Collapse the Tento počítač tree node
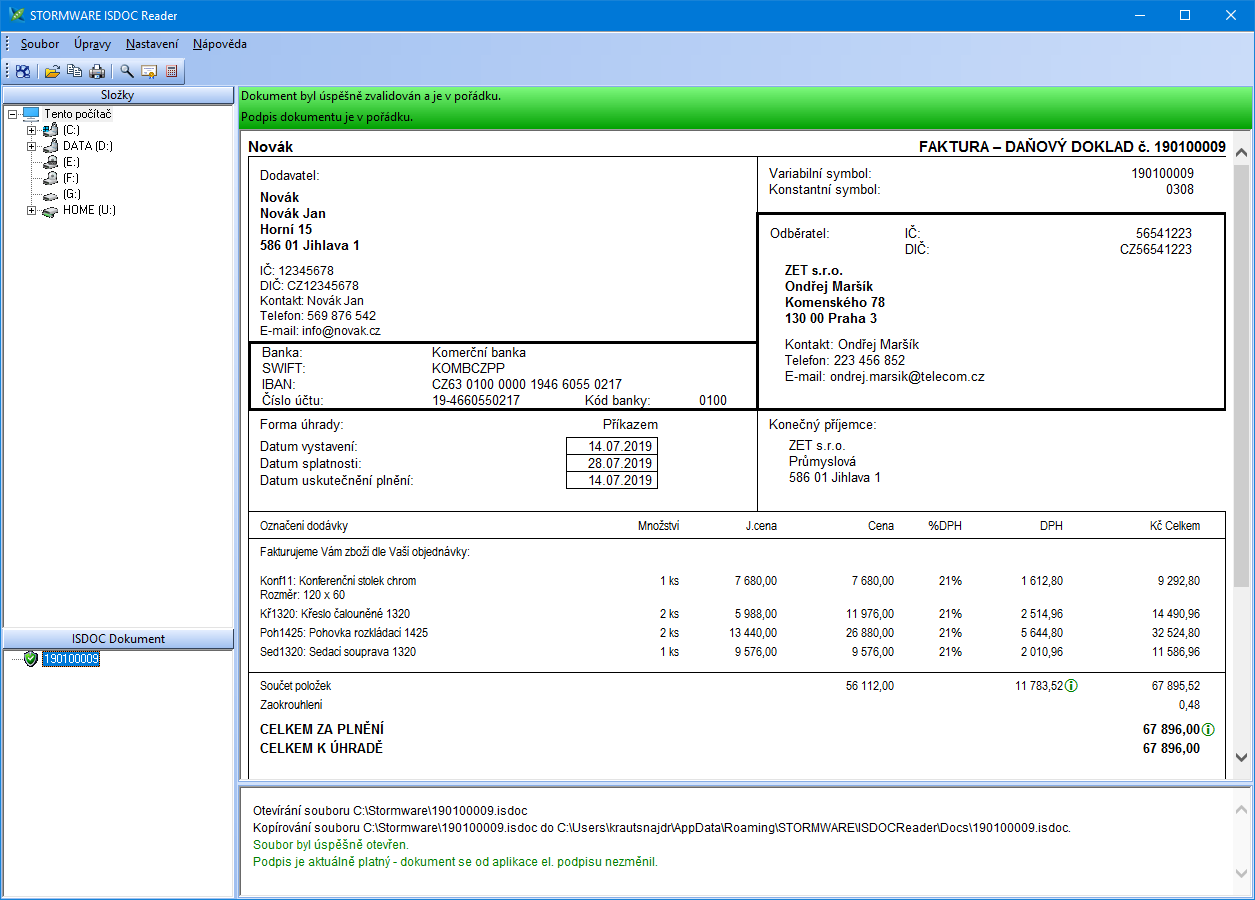Viewport: 1255px width, 900px height. point(12,114)
